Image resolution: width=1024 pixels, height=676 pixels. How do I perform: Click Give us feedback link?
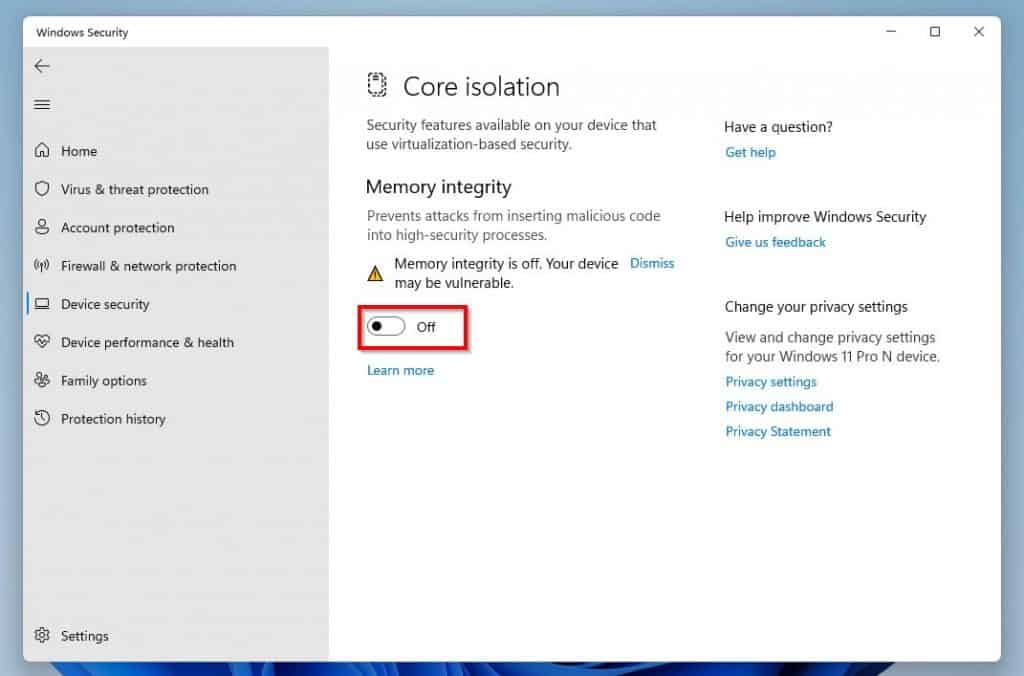coord(775,242)
